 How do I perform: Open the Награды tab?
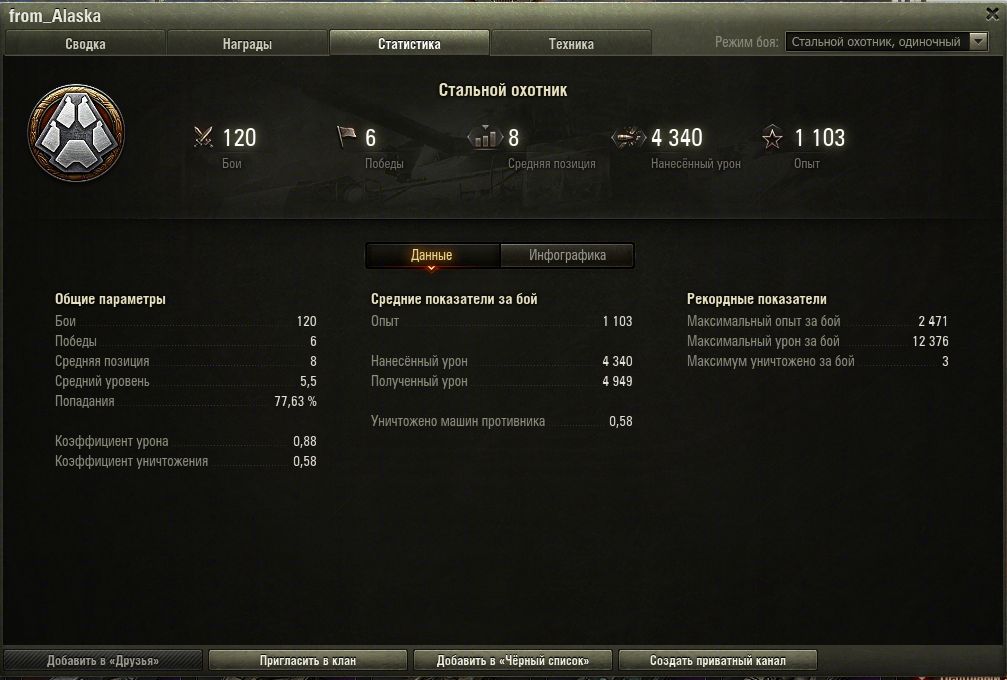(247, 44)
